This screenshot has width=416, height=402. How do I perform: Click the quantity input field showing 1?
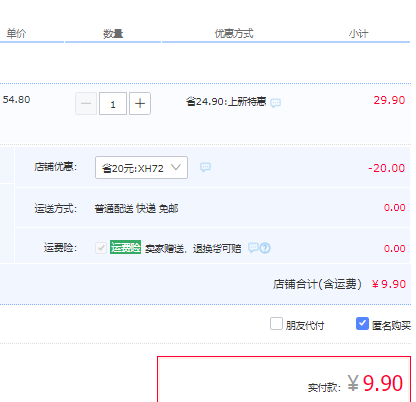tap(113, 104)
